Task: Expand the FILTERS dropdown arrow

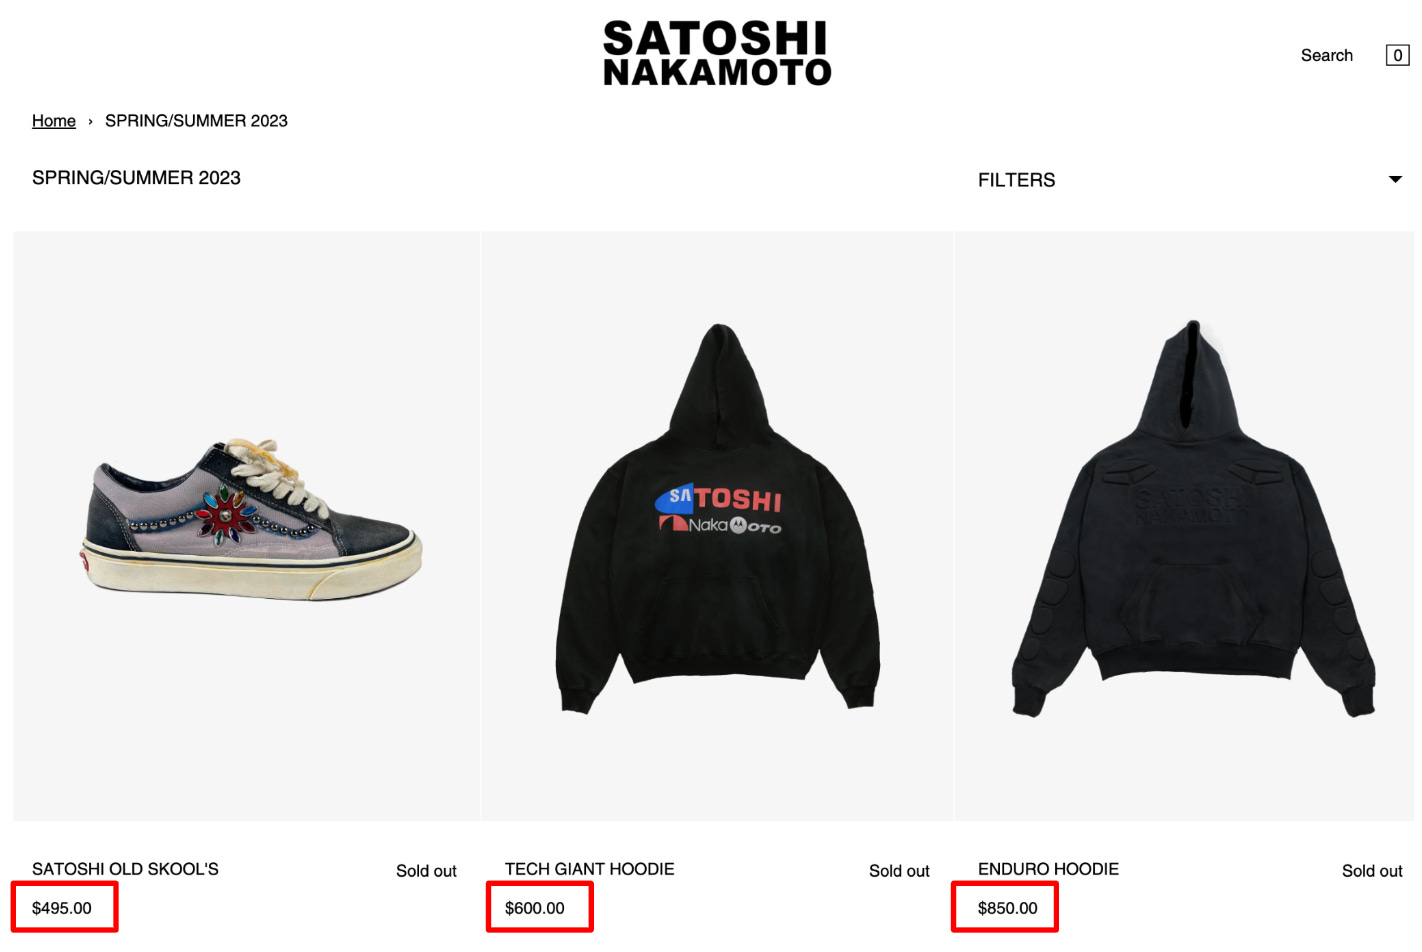Action: coord(1395,180)
